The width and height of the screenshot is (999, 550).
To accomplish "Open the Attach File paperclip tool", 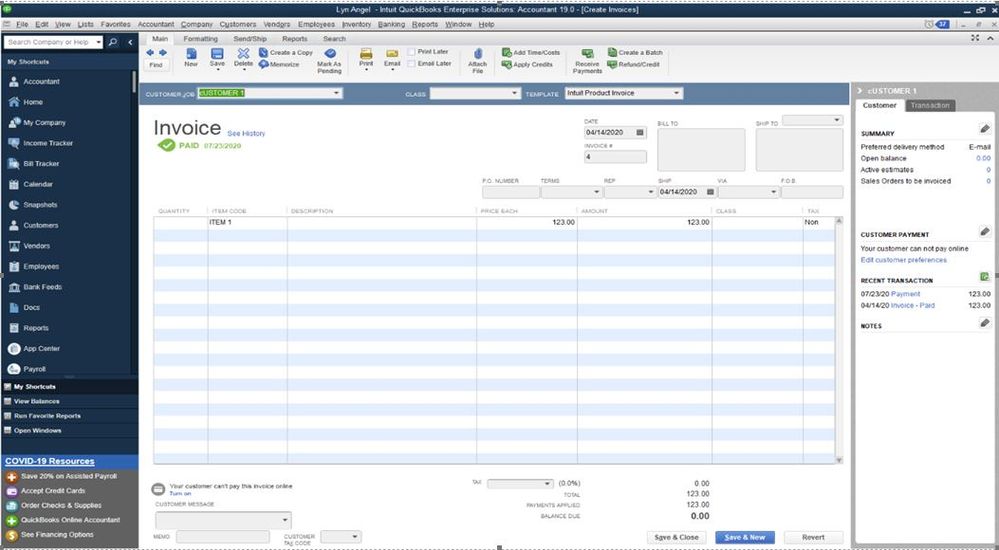I will [x=478, y=54].
